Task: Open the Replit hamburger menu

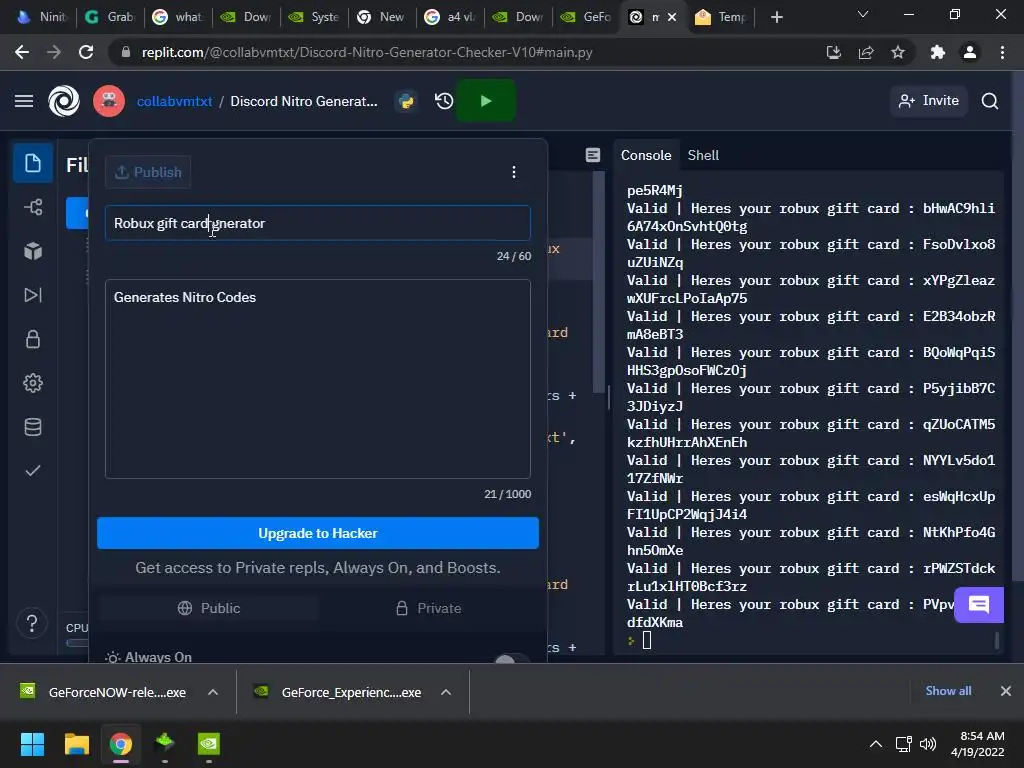Action: tap(24, 101)
